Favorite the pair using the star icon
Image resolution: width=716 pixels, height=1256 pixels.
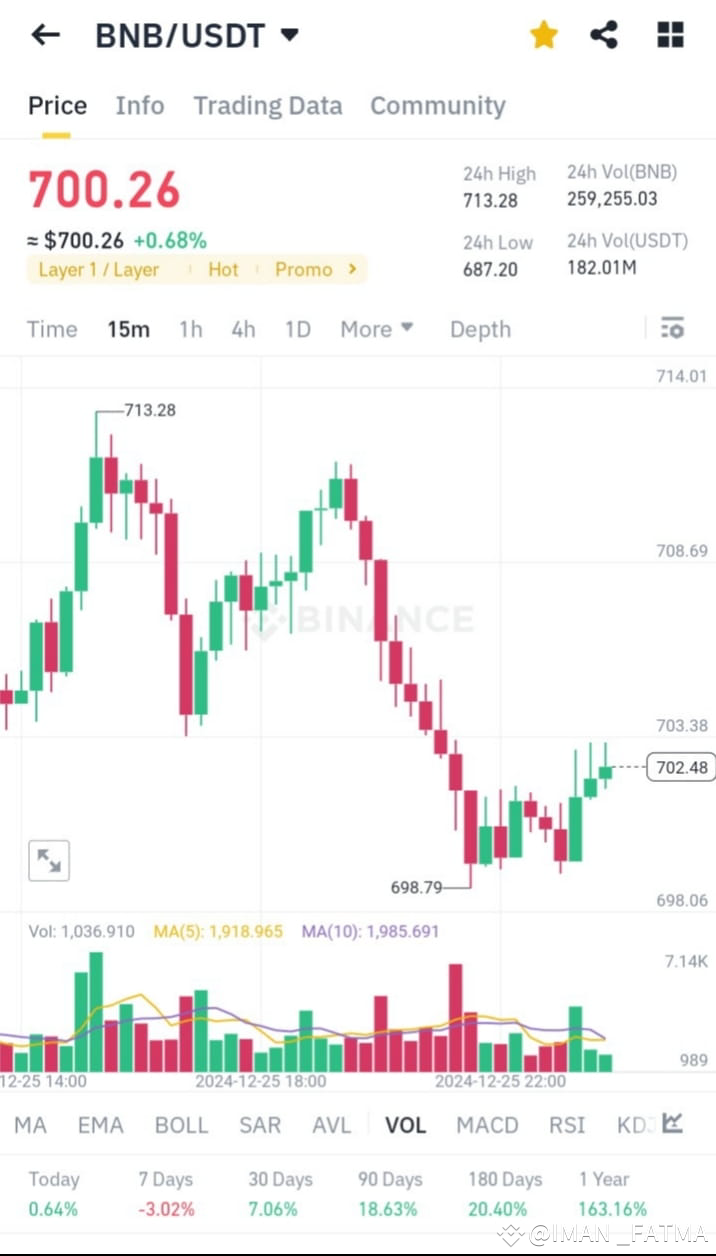click(x=543, y=34)
